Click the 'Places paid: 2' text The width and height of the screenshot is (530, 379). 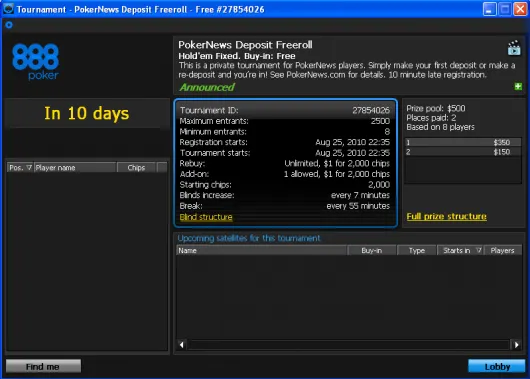[x=431, y=118]
